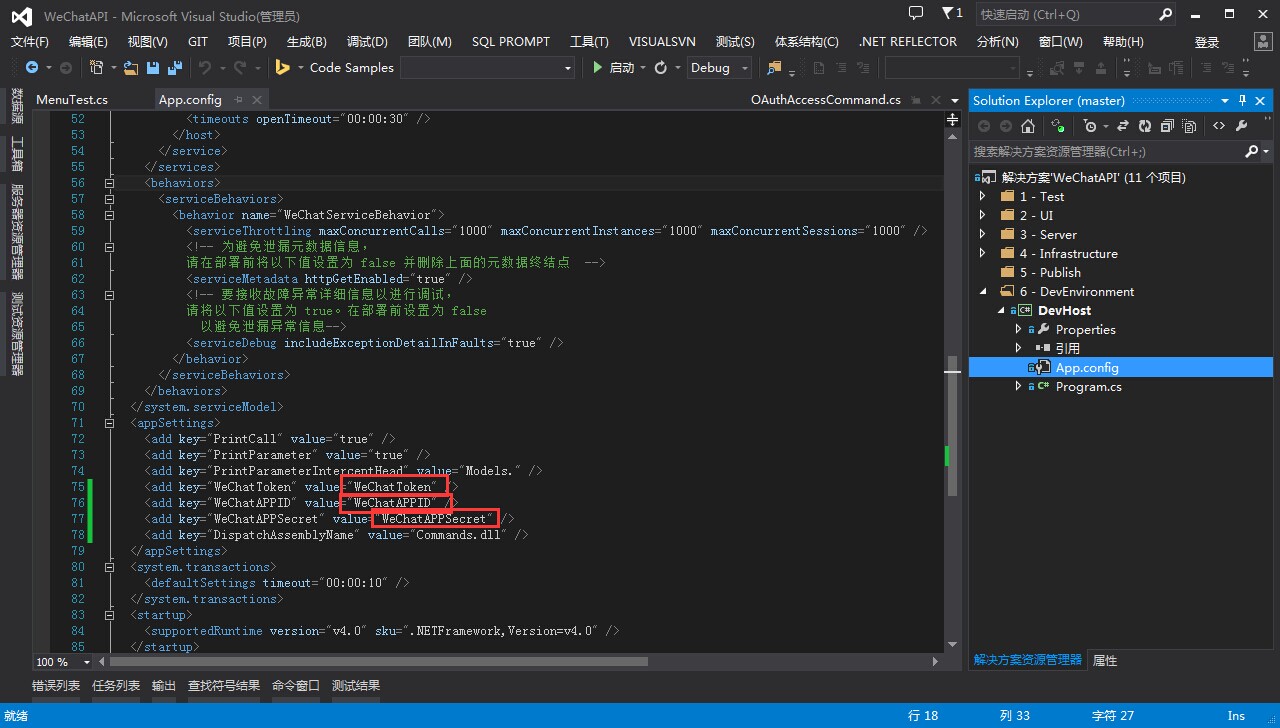
Task: Click the Save All toolbar icon
Action: click(174, 67)
